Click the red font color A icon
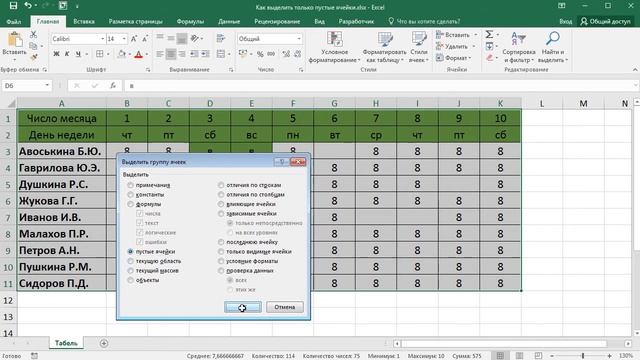The width and height of the screenshot is (640, 360). click(x=138, y=54)
